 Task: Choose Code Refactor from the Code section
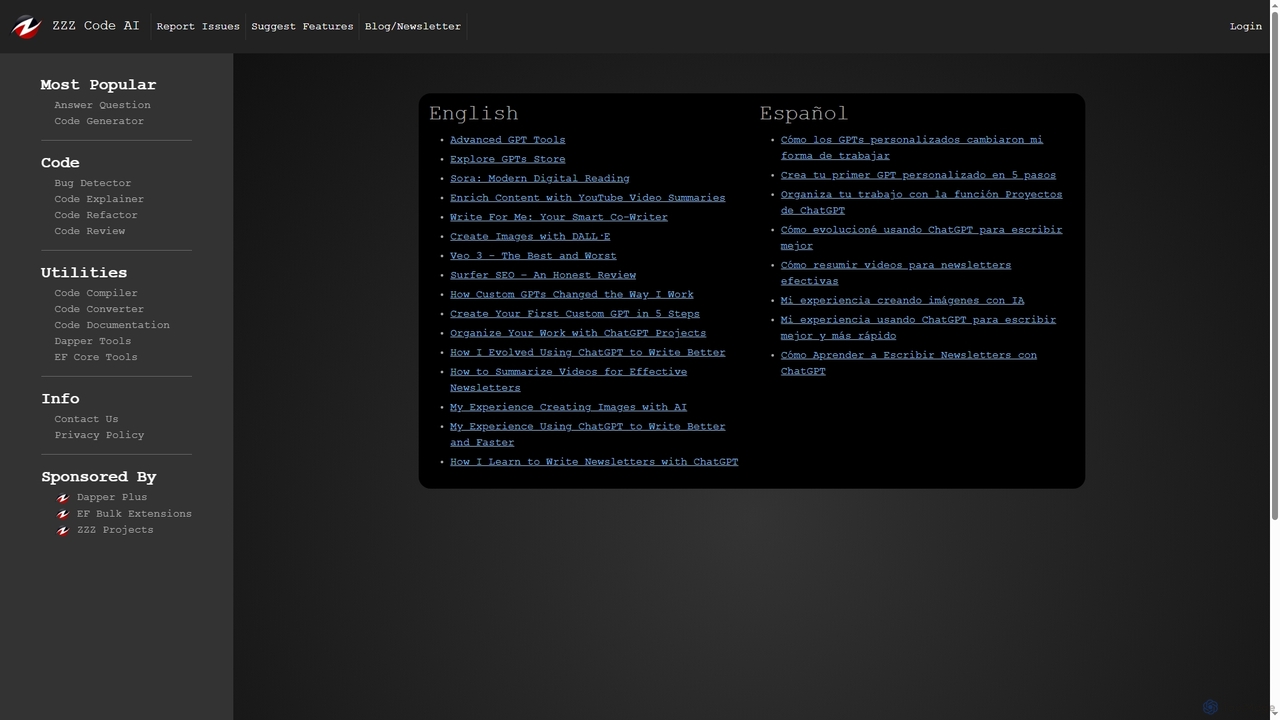pyautogui.click(x=96, y=215)
